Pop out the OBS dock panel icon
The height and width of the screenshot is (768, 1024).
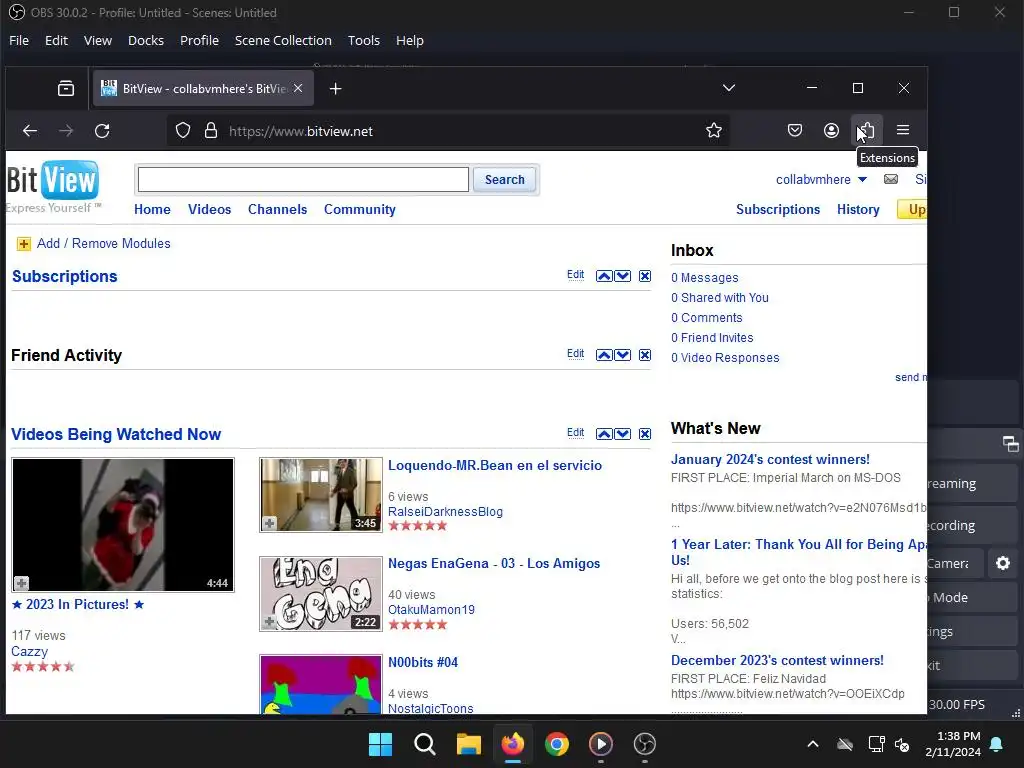[1010, 444]
